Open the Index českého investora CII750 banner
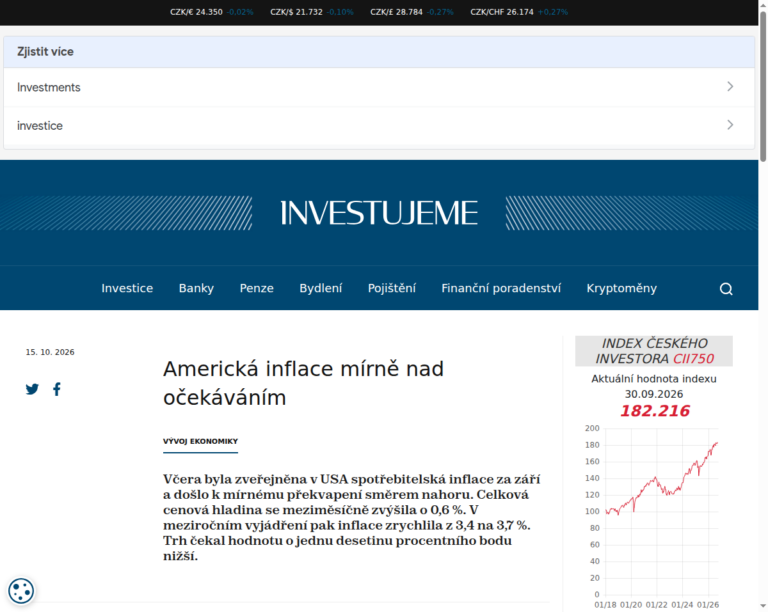Viewport: 768px width, 612px height. [x=653, y=351]
